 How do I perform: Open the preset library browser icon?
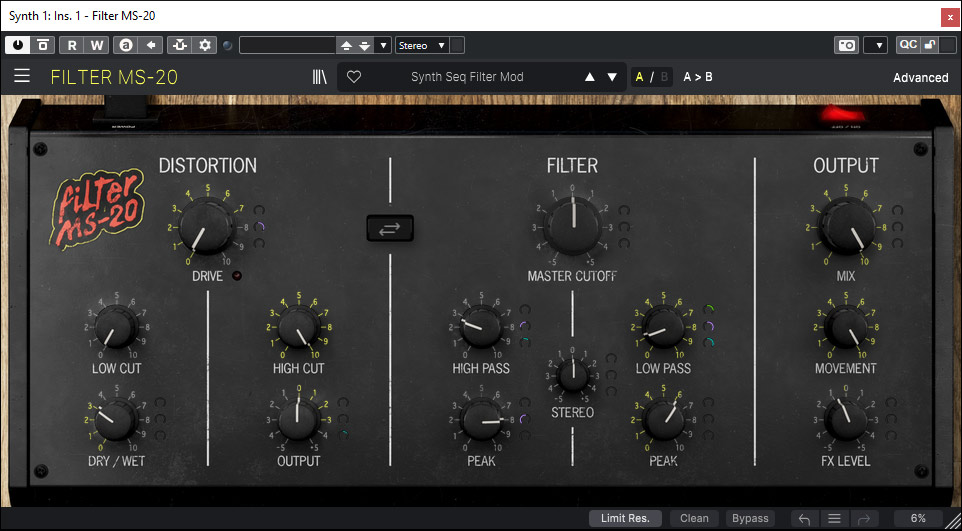[x=320, y=77]
